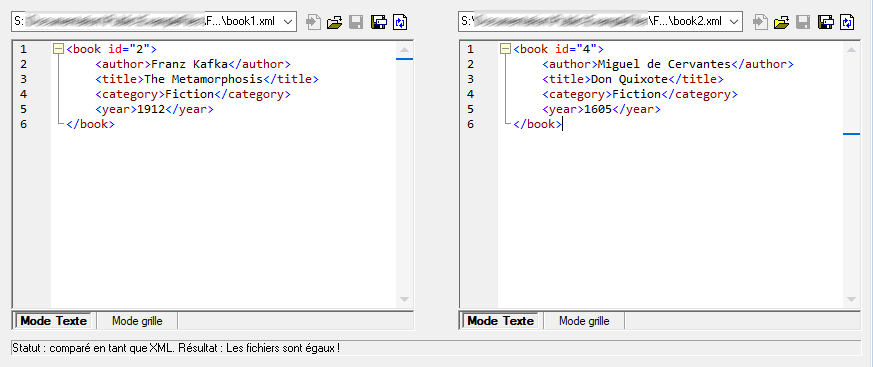Click the right pane's scroll up arrow
The width and height of the screenshot is (873, 367).
point(851,50)
